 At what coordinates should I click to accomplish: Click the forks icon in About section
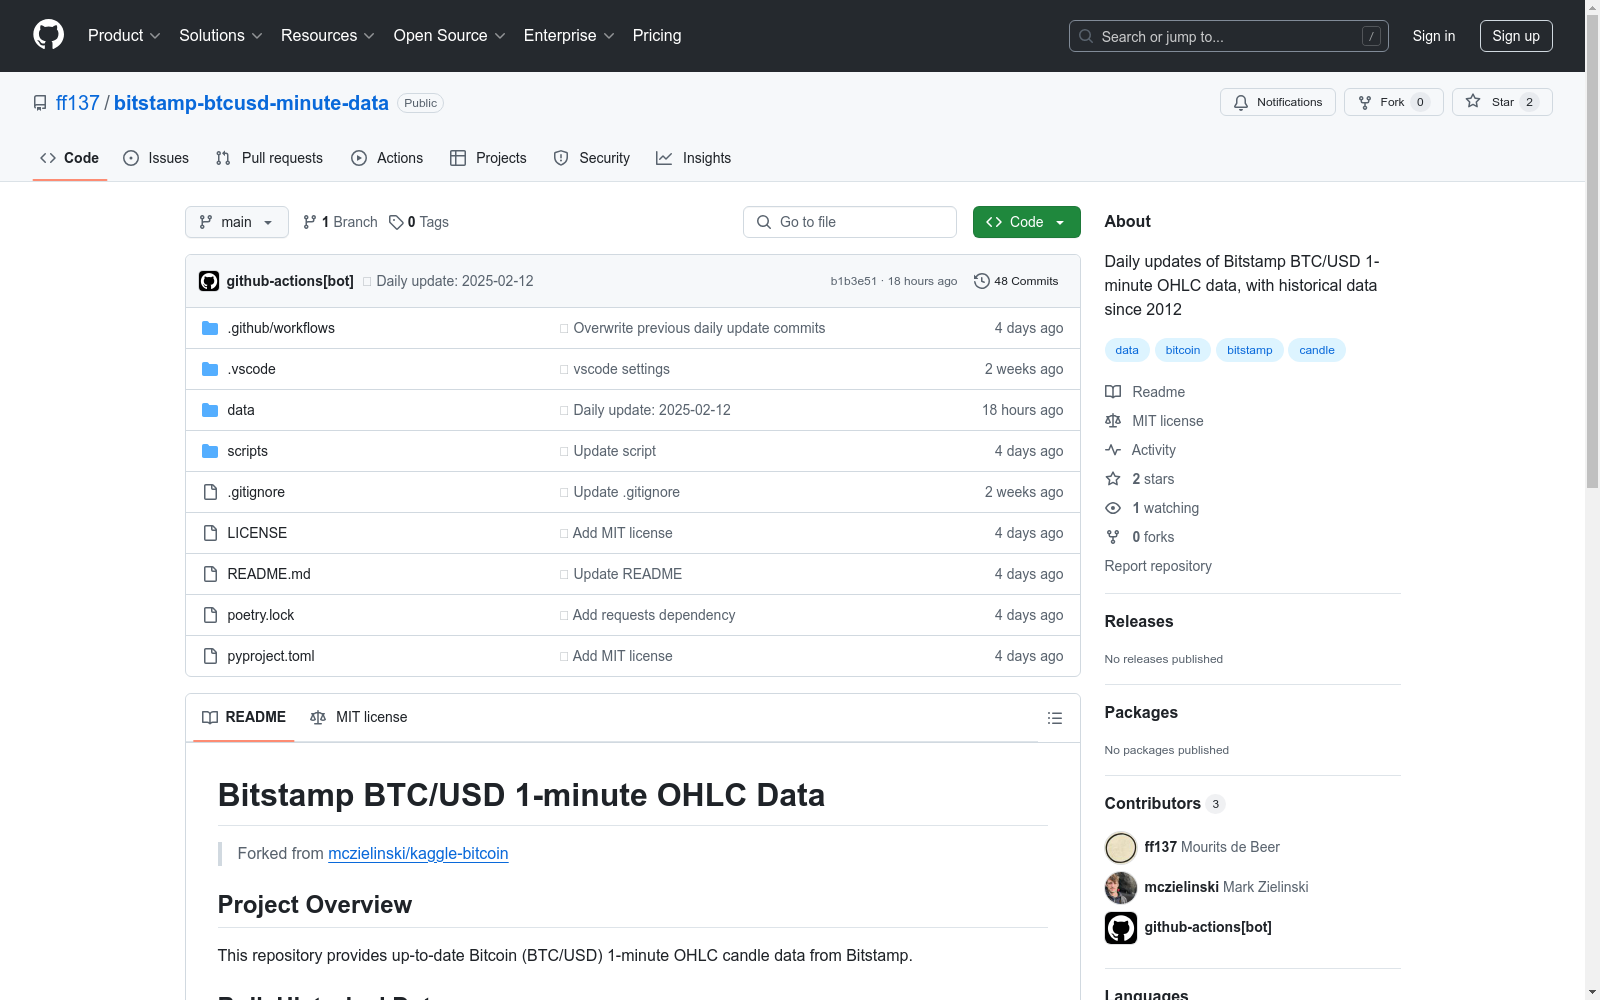point(1113,537)
